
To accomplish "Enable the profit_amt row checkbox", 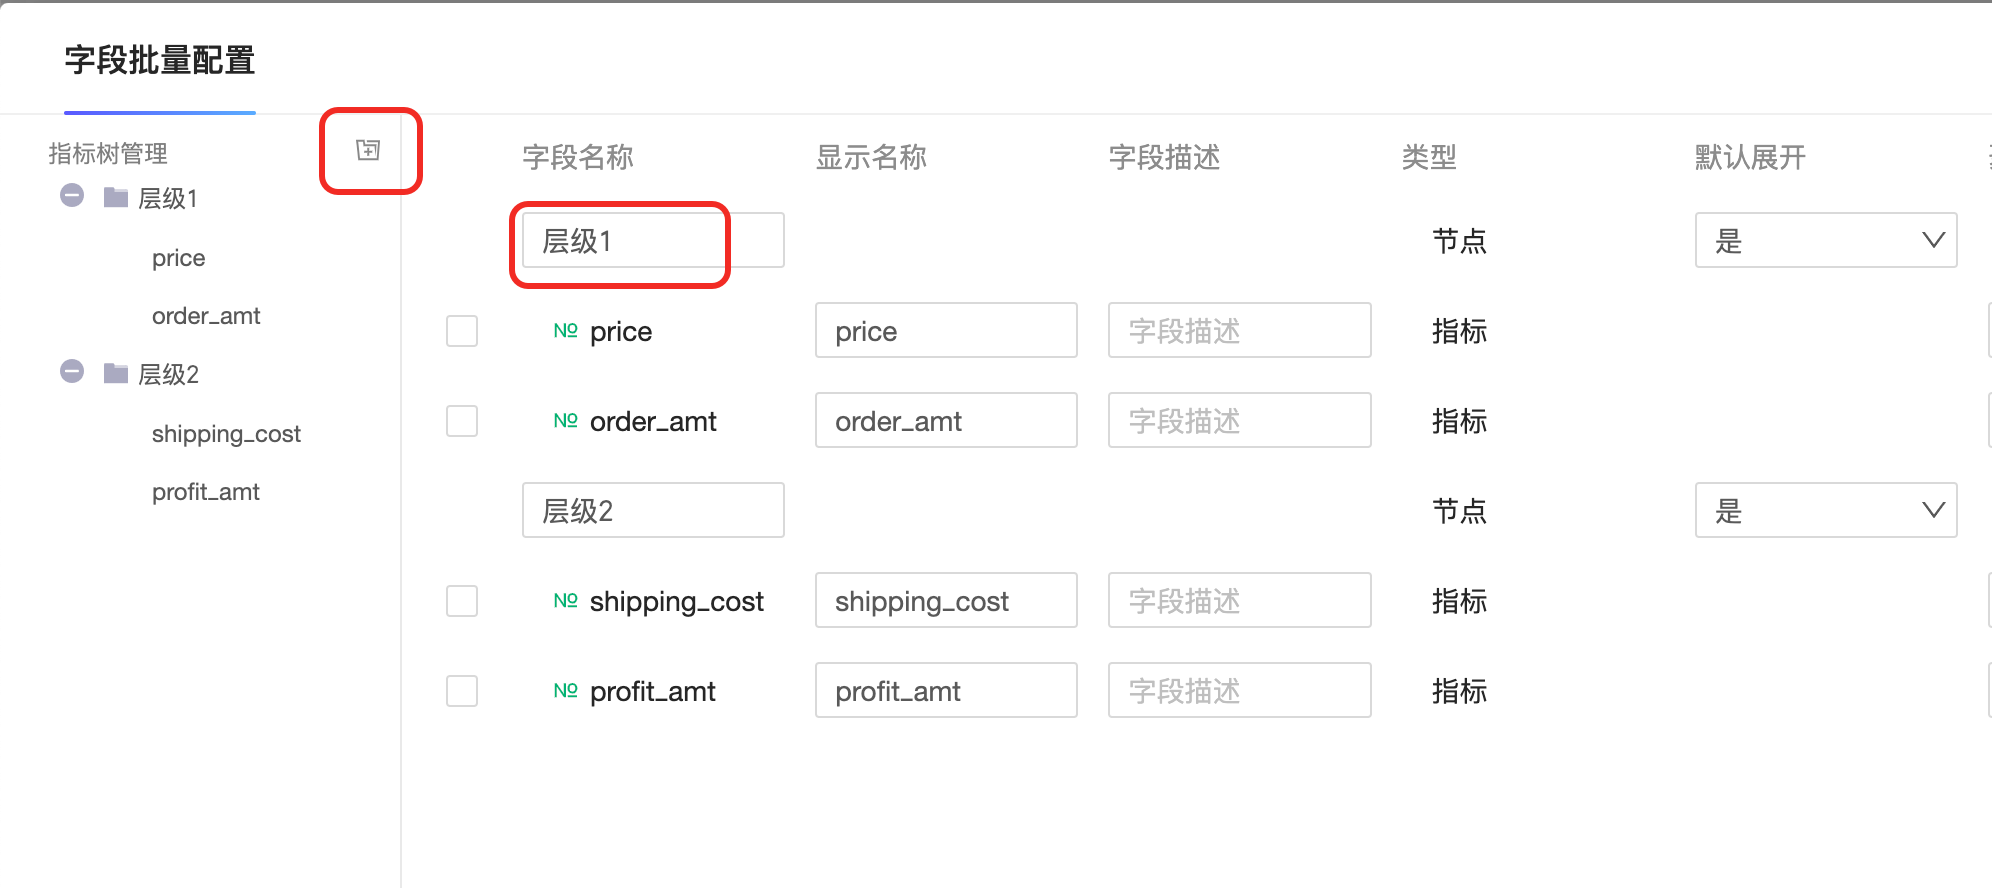I will pyautogui.click(x=462, y=691).
